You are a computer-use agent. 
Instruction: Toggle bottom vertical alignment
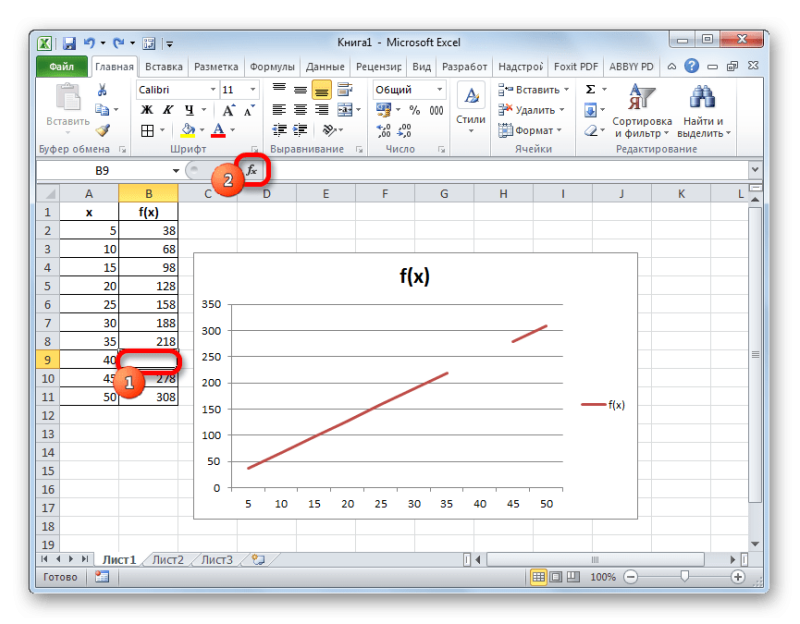pos(322,90)
